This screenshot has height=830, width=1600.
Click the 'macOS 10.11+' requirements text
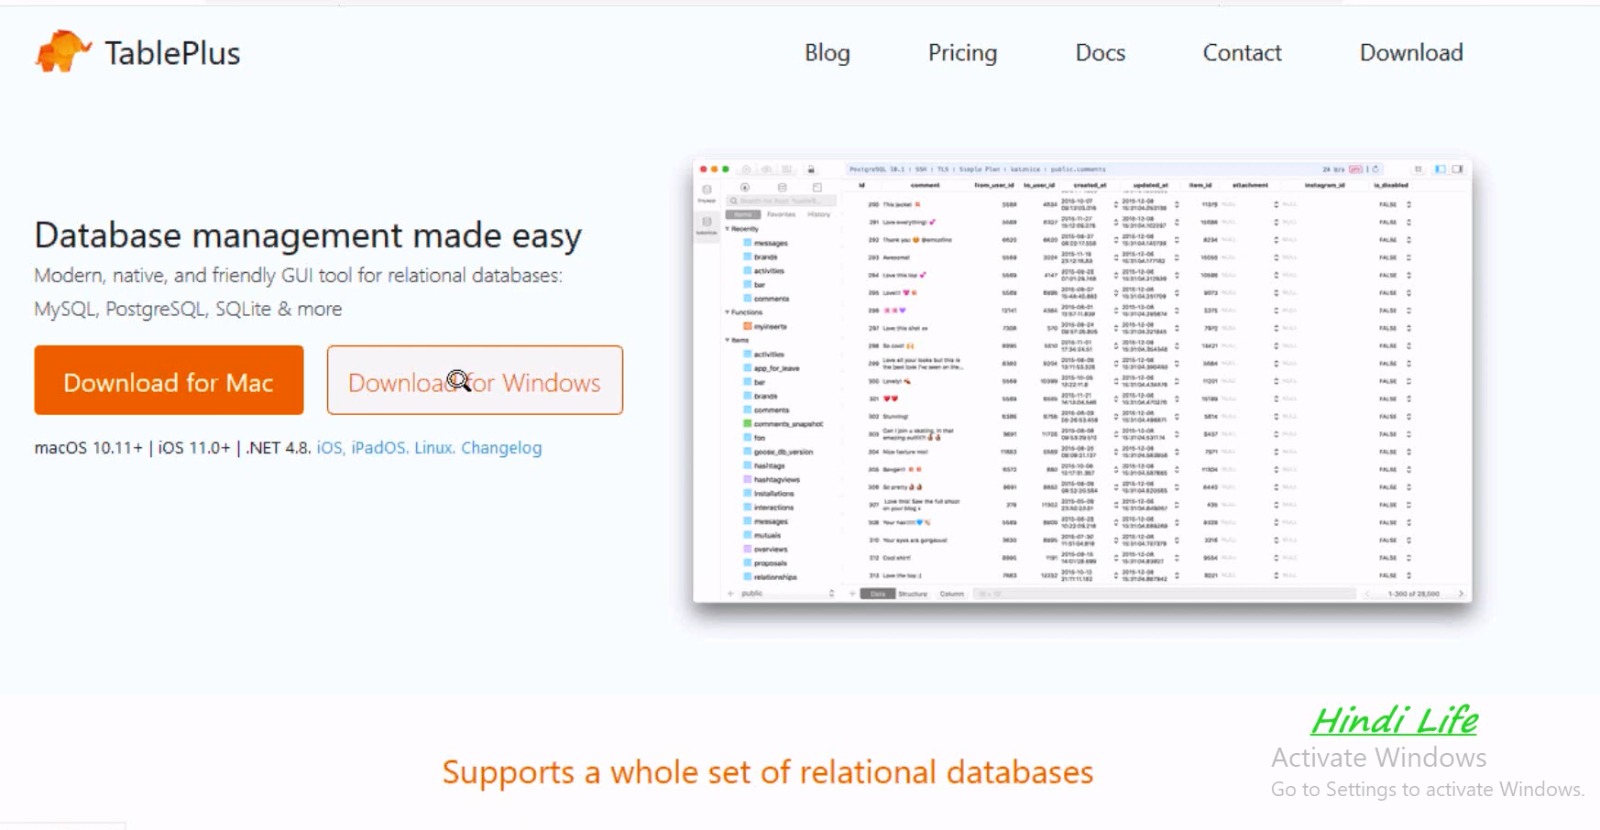[x=89, y=448]
